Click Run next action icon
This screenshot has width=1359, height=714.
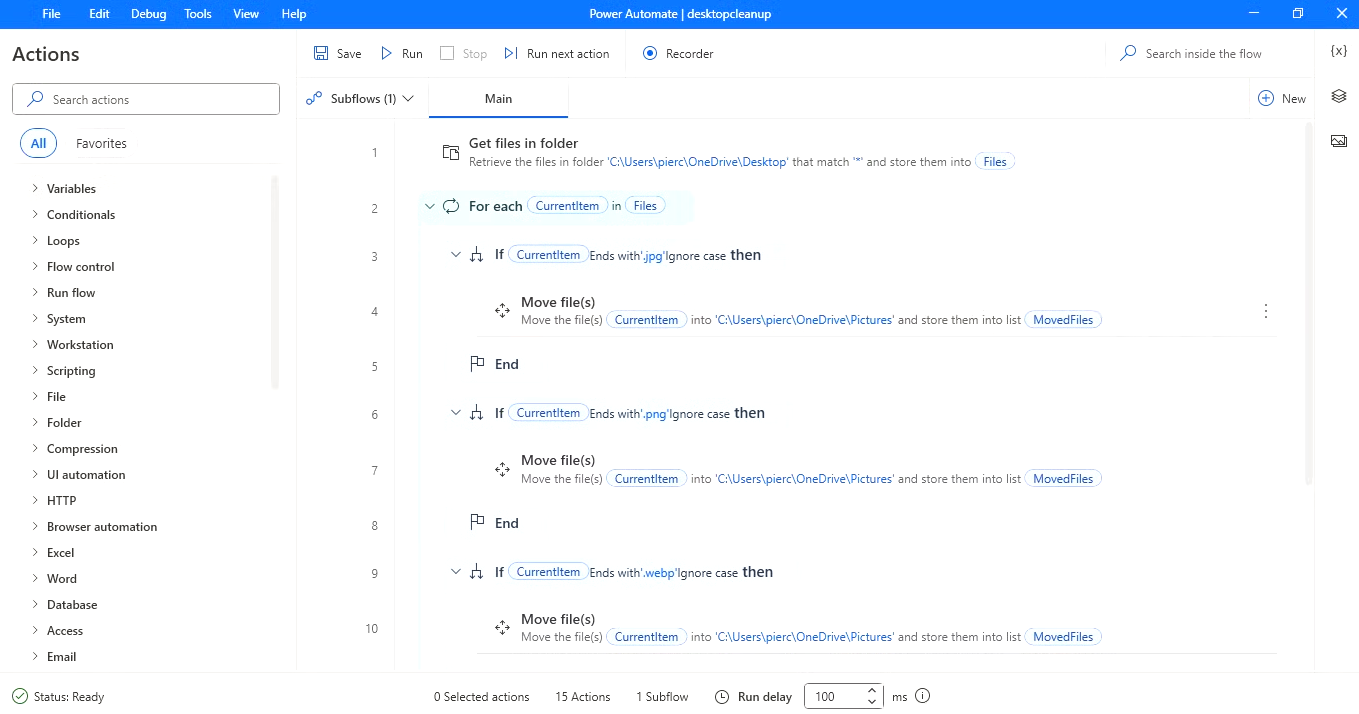pos(511,53)
